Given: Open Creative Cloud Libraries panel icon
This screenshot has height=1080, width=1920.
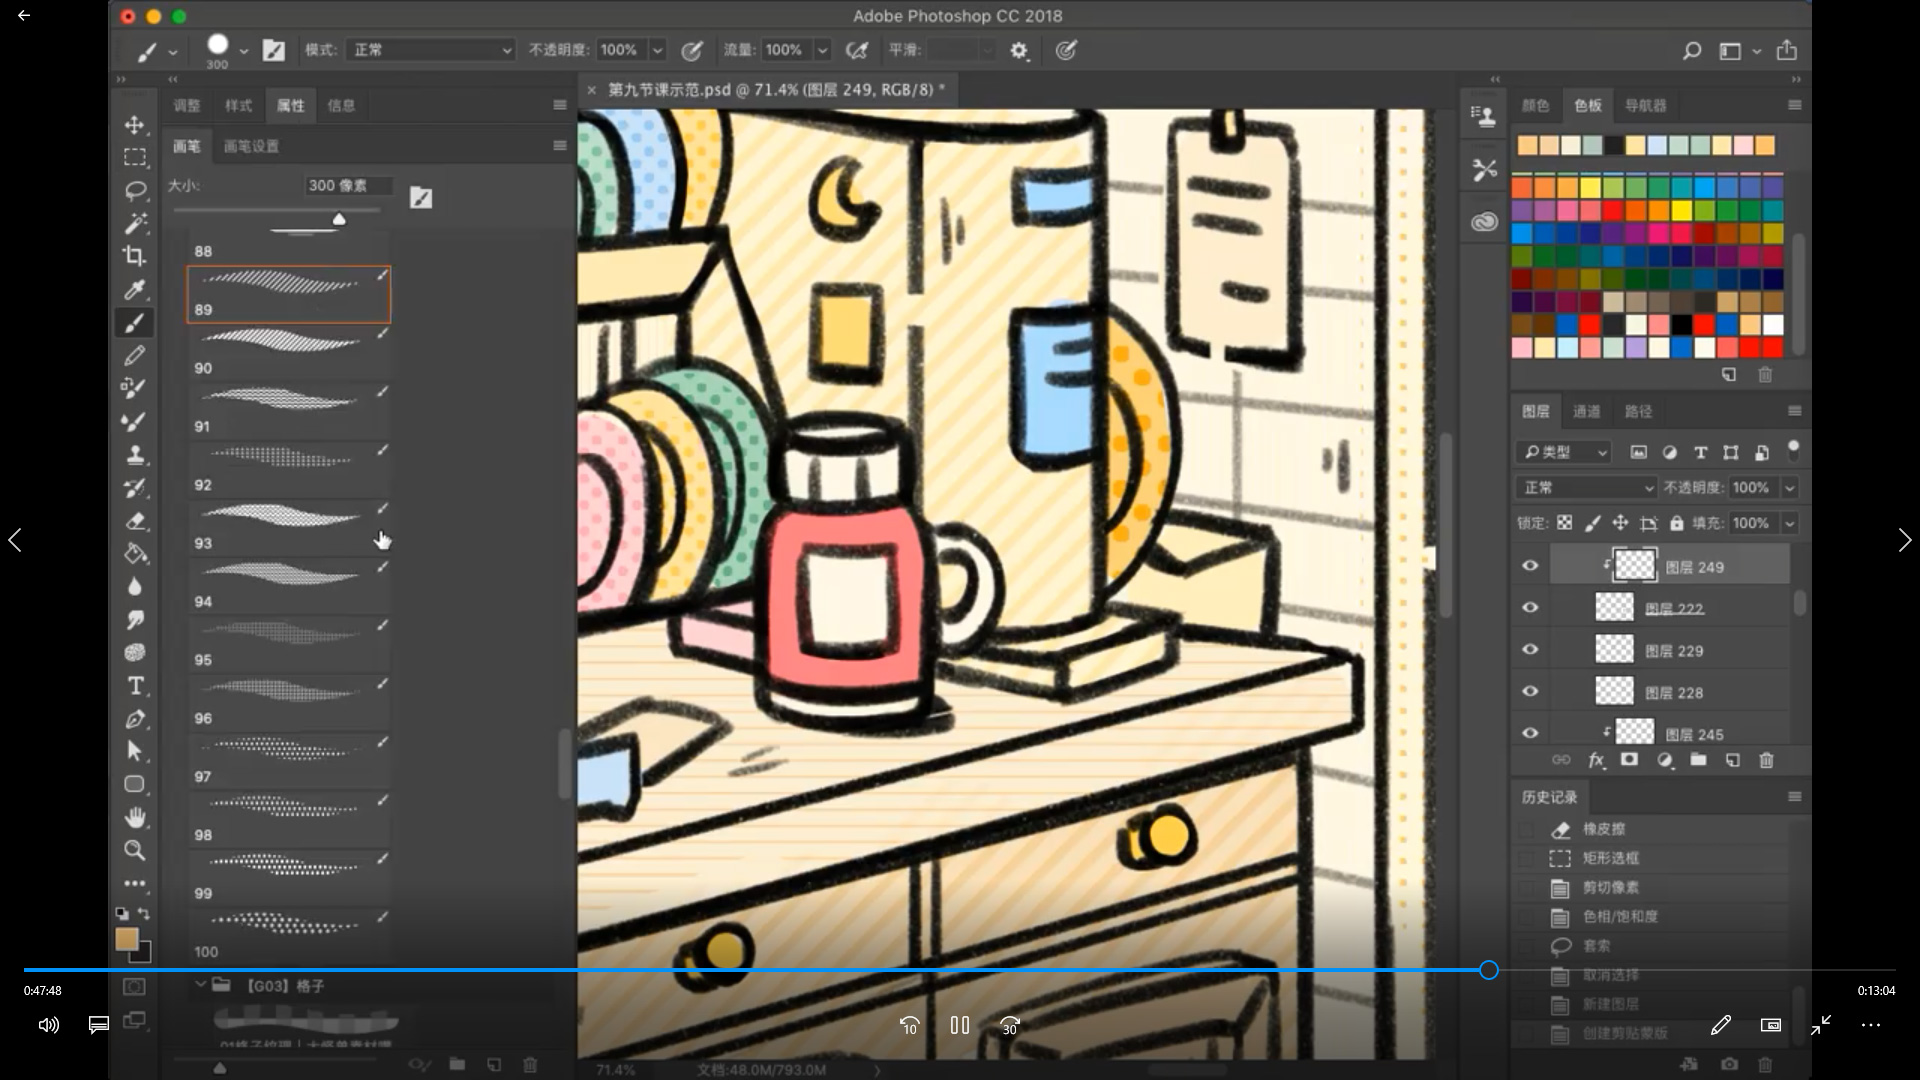Looking at the screenshot, I should coord(1484,221).
